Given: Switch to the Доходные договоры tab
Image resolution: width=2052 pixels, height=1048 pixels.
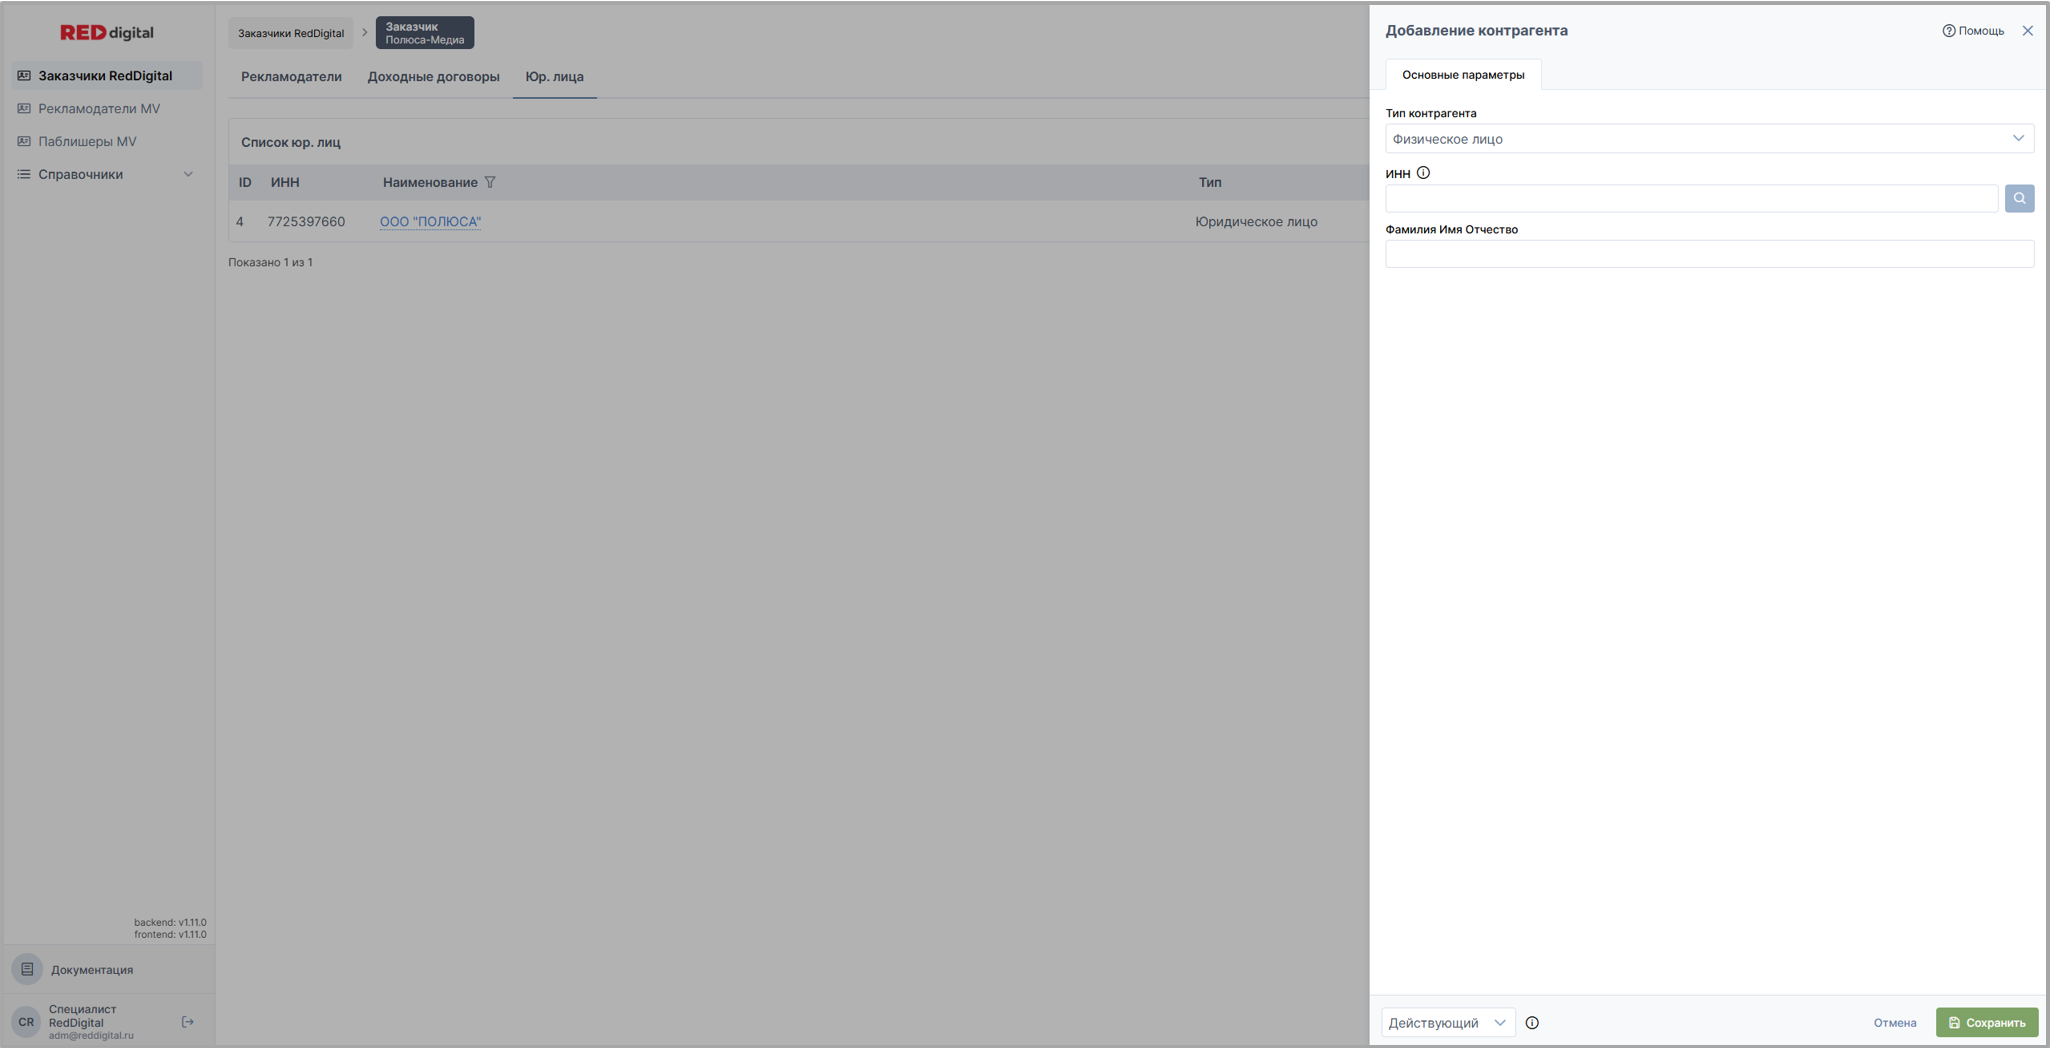Looking at the screenshot, I should pos(433,77).
